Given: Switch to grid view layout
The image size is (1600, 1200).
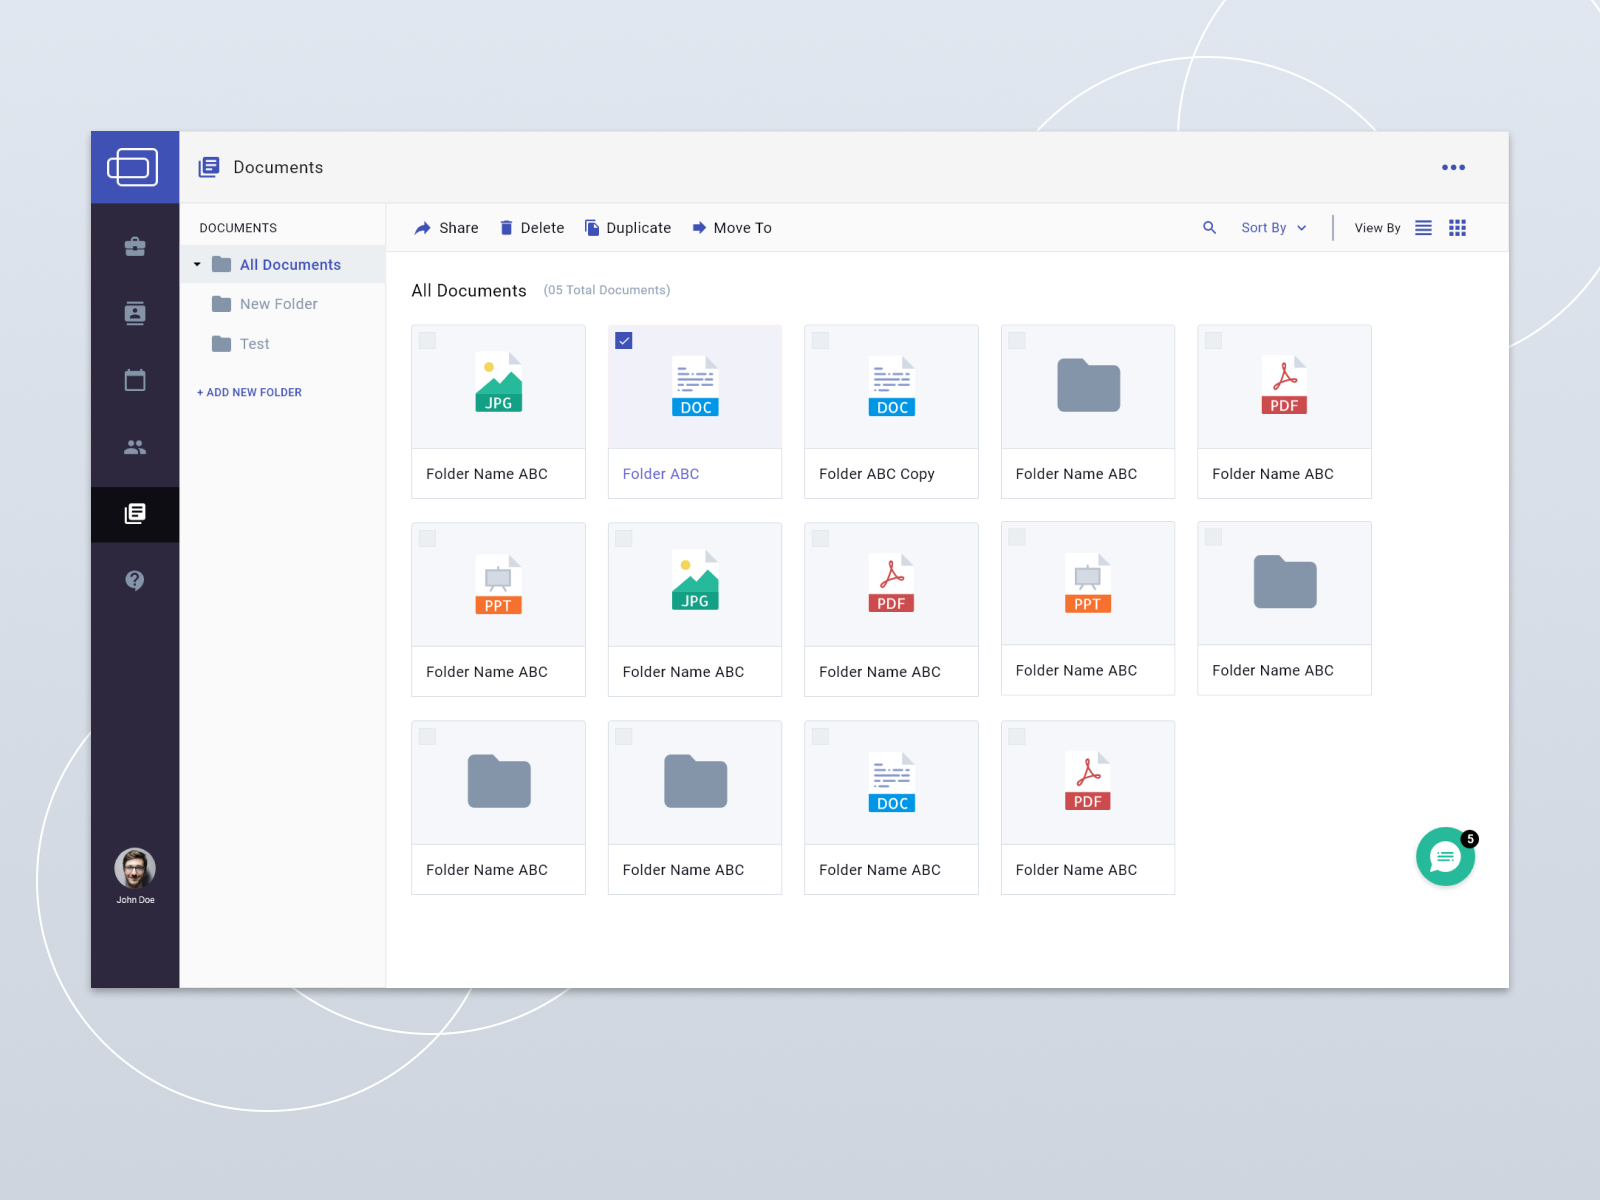Looking at the screenshot, I should [x=1457, y=228].
